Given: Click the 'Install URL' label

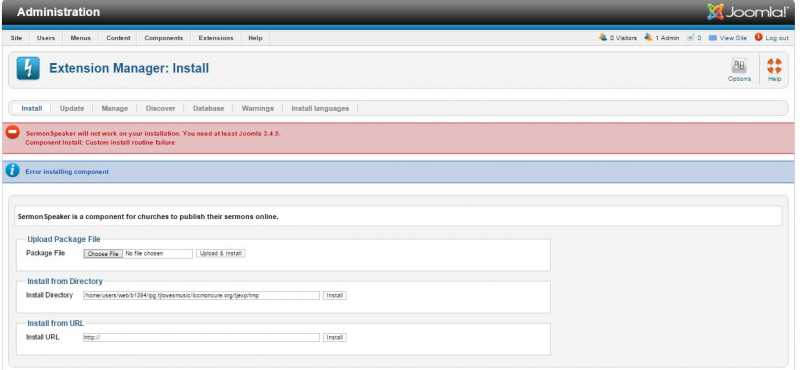Looking at the screenshot, I should tap(43, 337).
